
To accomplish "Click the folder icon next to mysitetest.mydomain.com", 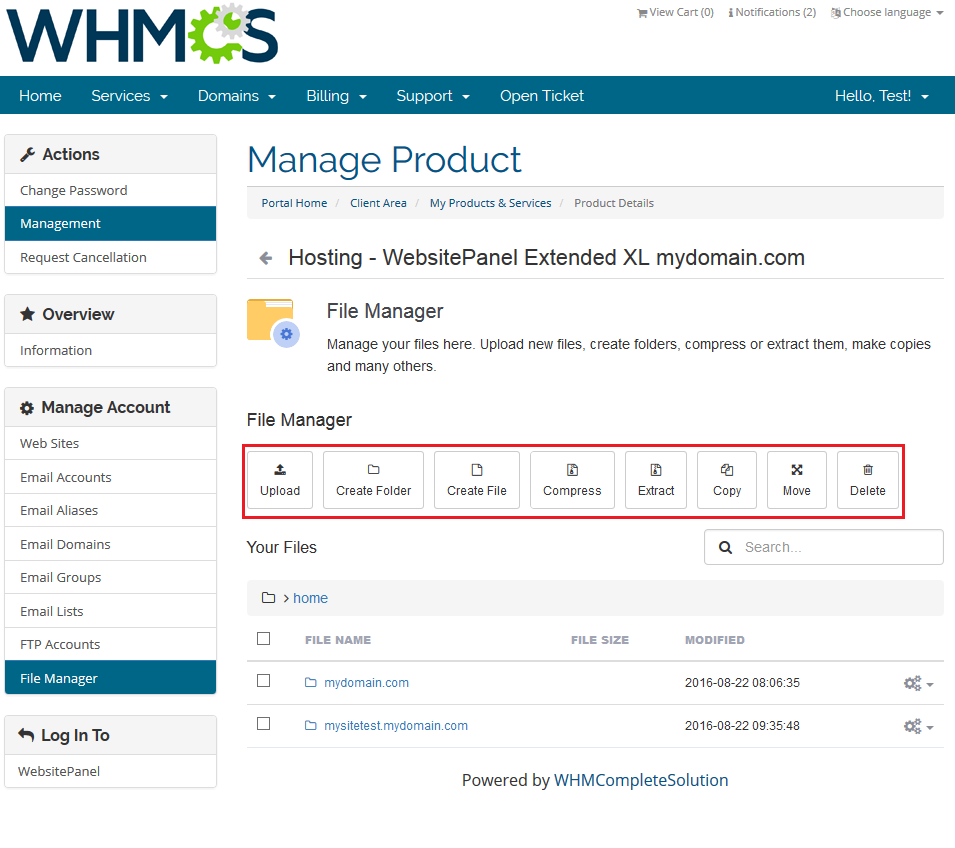I will [x=311, y=725].
